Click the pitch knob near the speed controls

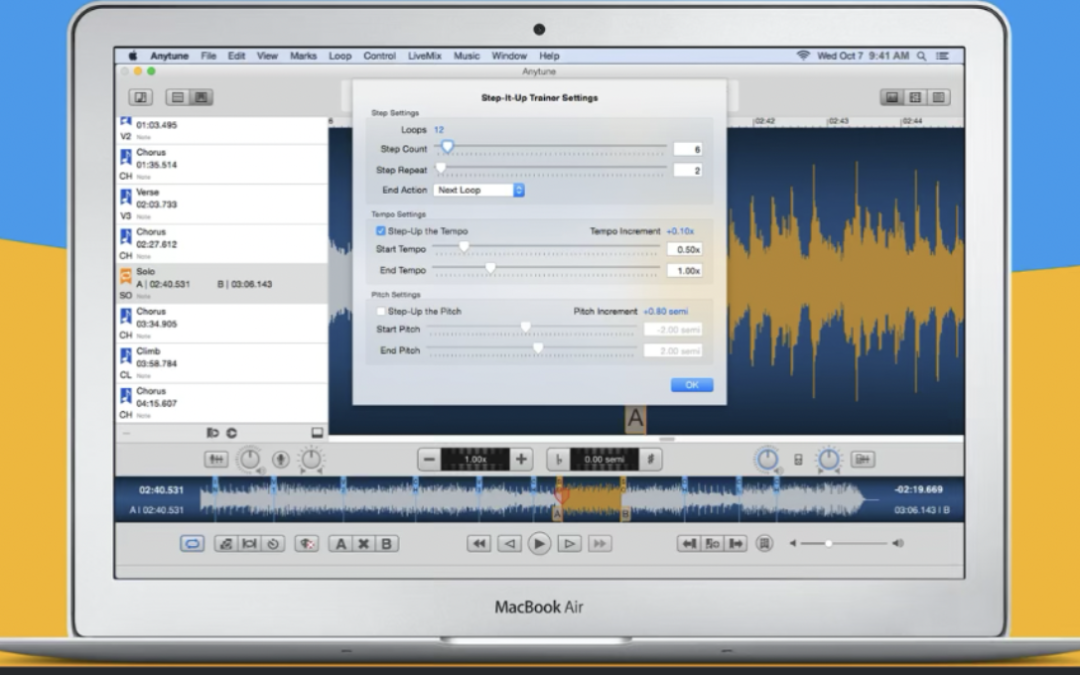pos(311,459)
